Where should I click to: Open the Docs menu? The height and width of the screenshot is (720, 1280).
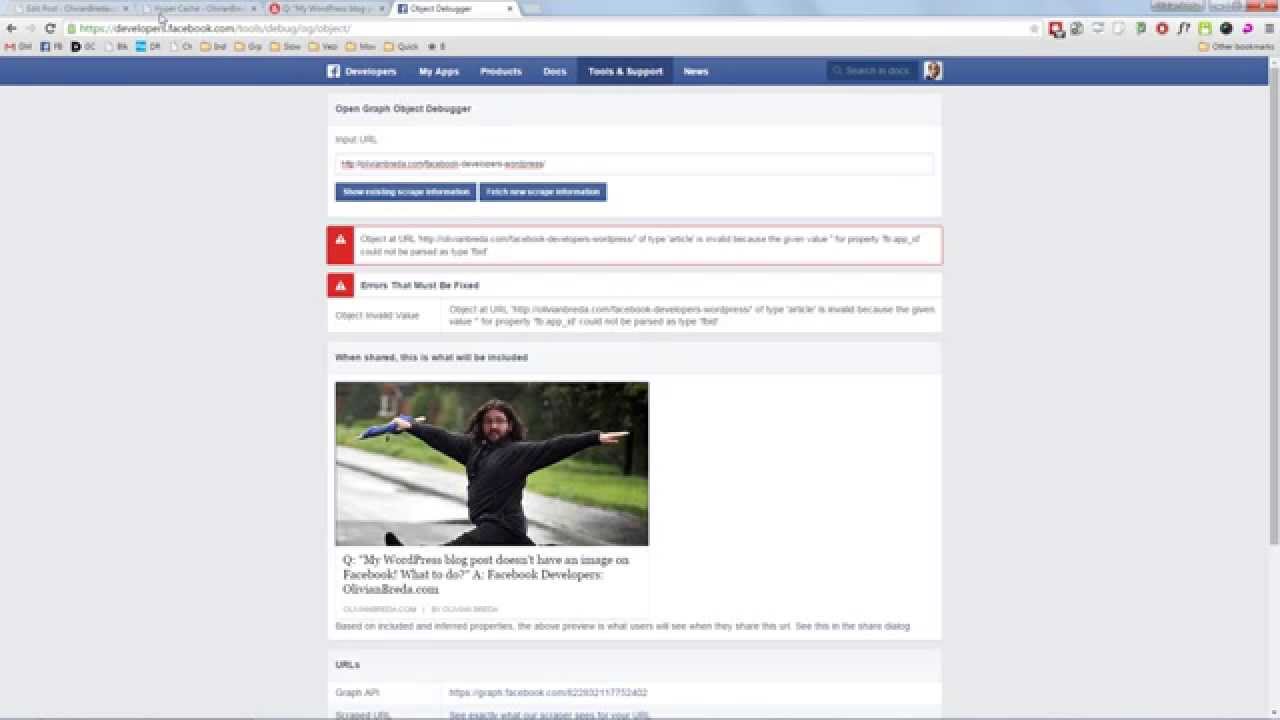pyautogui.click(x=554, y=71)
